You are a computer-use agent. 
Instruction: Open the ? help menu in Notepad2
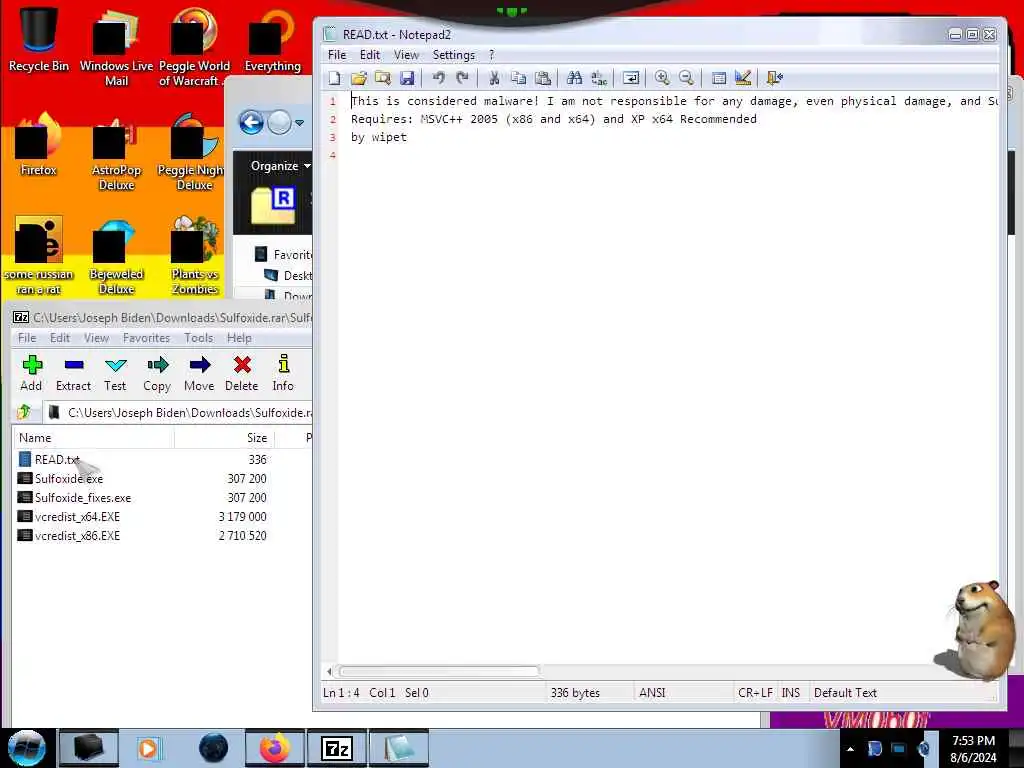coord(492,55)
